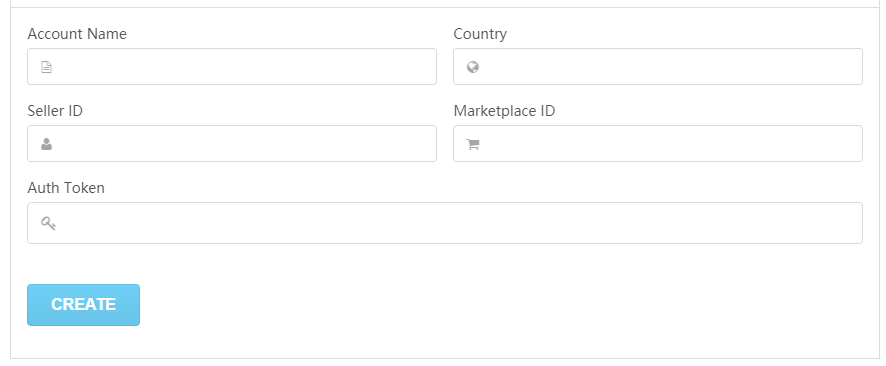The width and height of the screenshot is (886, 366).
Task: Submit the form with the CREATE button
Action: [84, 305]
